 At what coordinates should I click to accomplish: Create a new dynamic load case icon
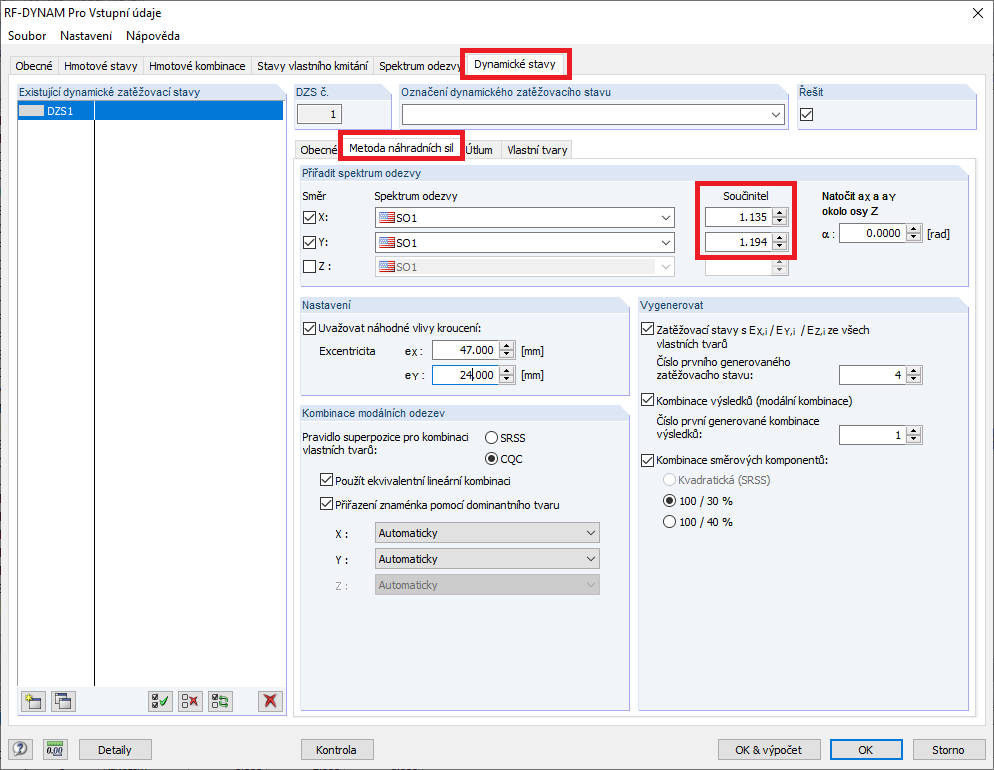pyautogui.click(x=33, y=701)
